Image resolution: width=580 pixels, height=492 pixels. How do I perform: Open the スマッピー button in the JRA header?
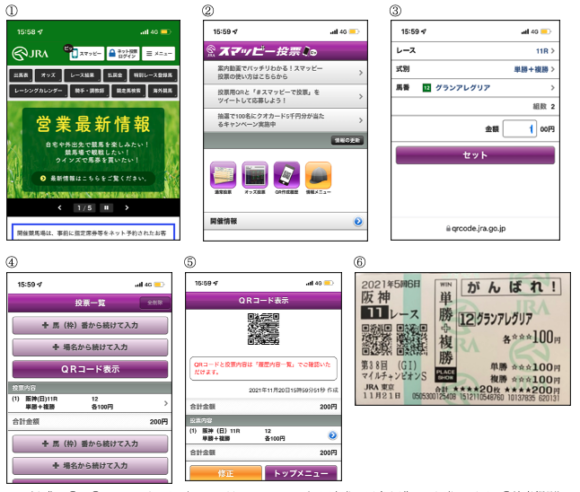(x=87, y=54)
